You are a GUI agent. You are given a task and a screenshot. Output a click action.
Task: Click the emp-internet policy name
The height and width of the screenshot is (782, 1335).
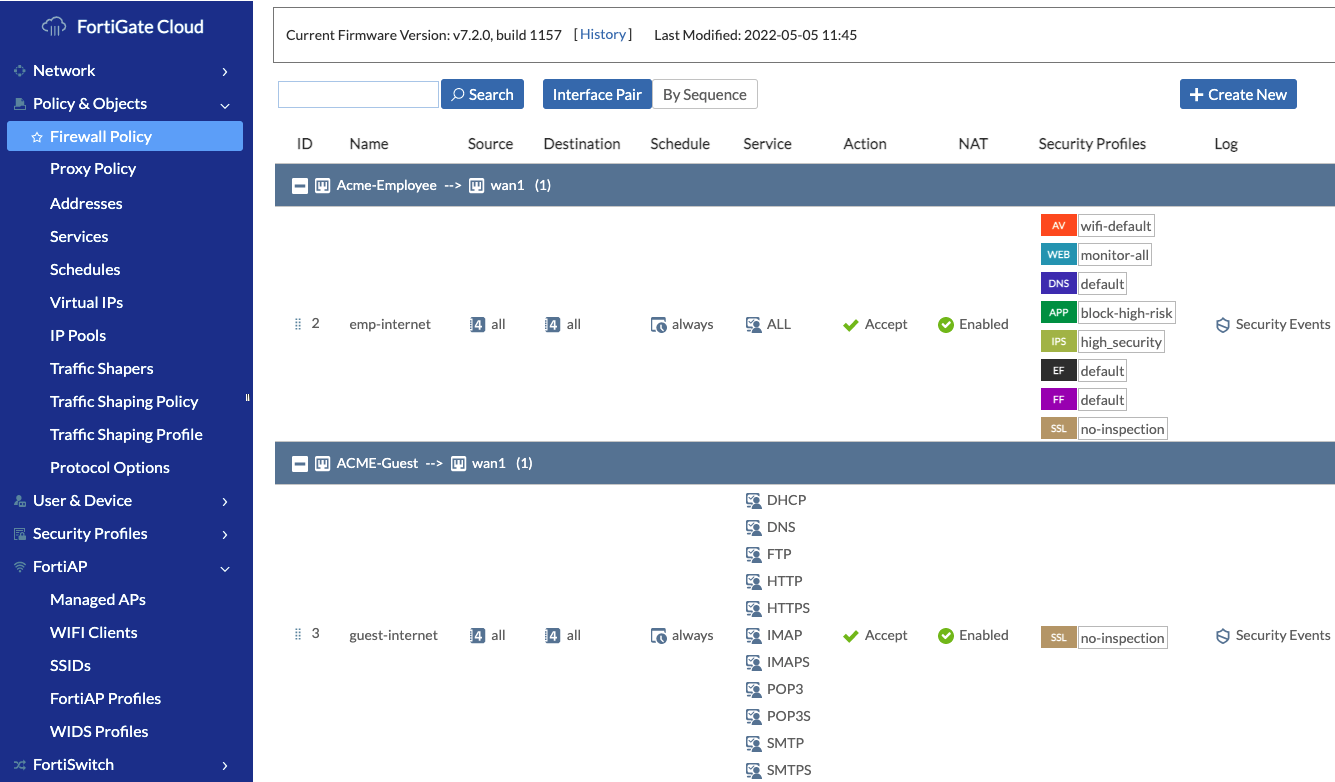[390, 324]
